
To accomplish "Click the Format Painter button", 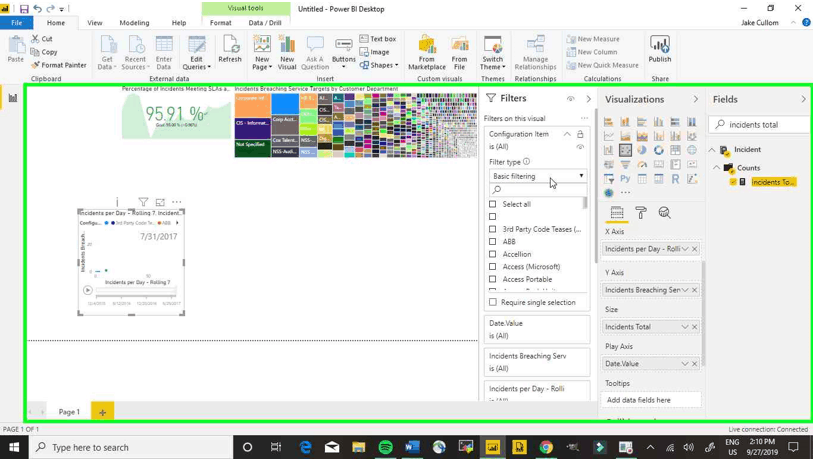I will coord(59,65).
